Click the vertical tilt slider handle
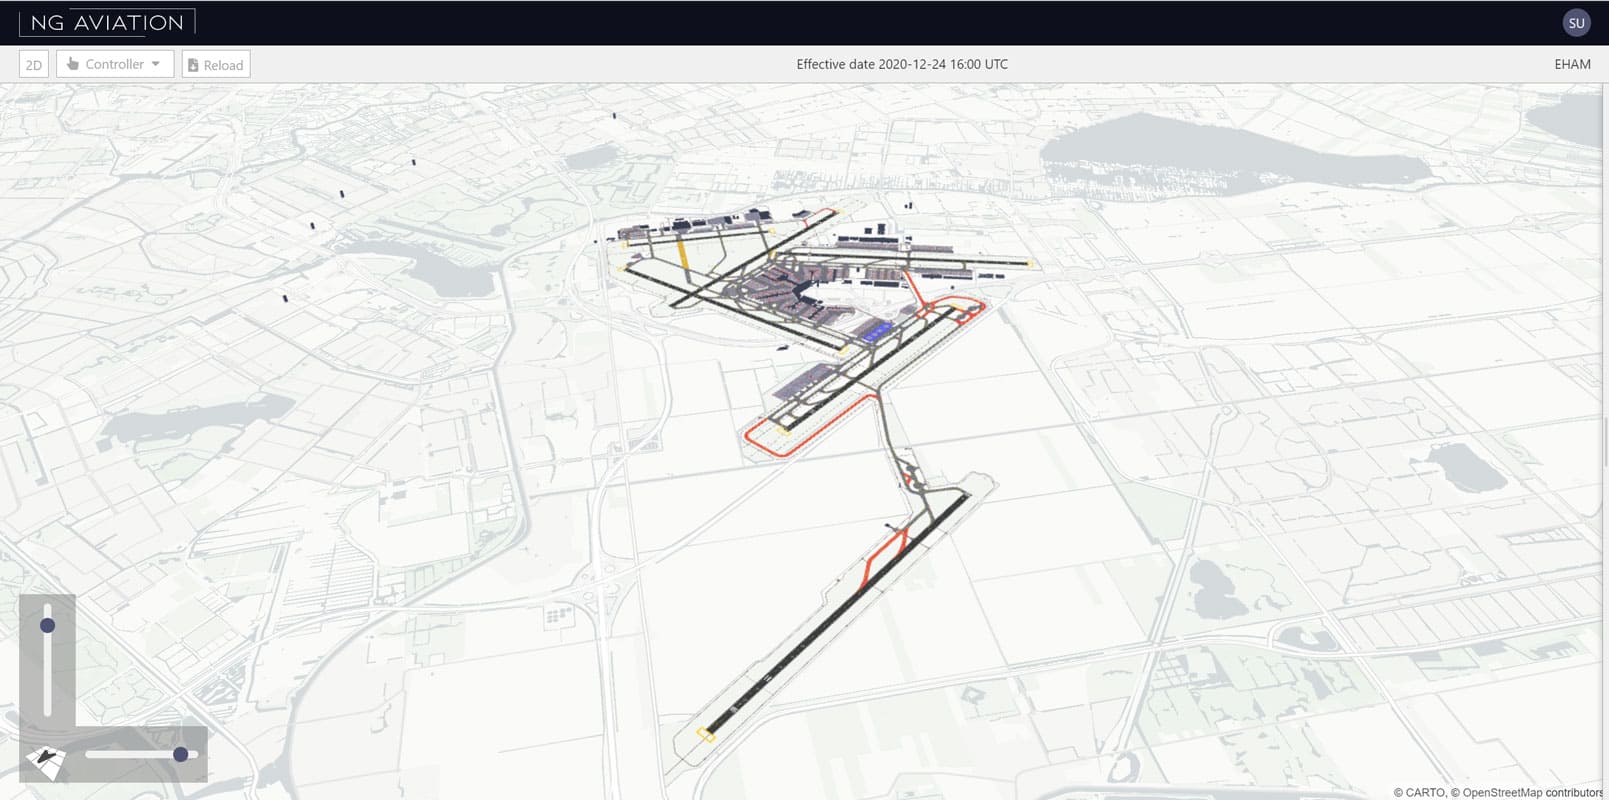Screen dimensions: 1609x800 47,625
